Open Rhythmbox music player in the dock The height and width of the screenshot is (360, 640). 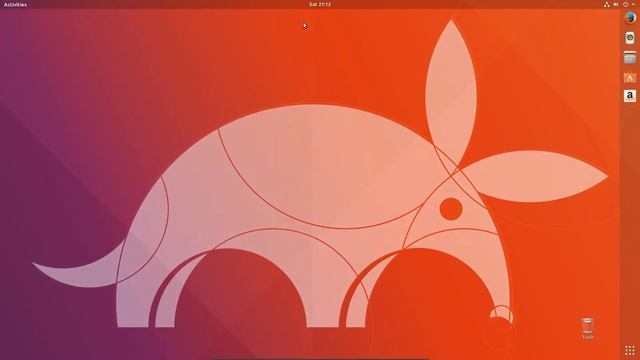[x=630, y=38]
